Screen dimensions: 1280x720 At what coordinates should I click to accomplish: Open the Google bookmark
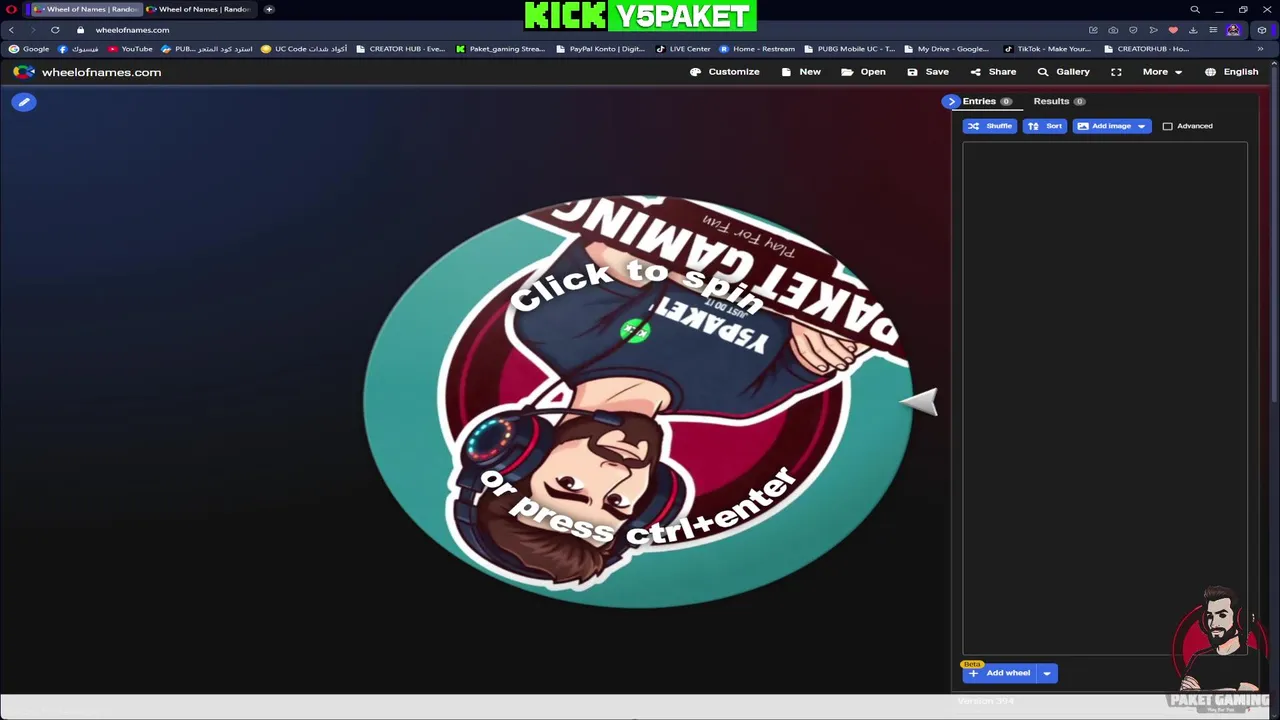click(29, 49)
